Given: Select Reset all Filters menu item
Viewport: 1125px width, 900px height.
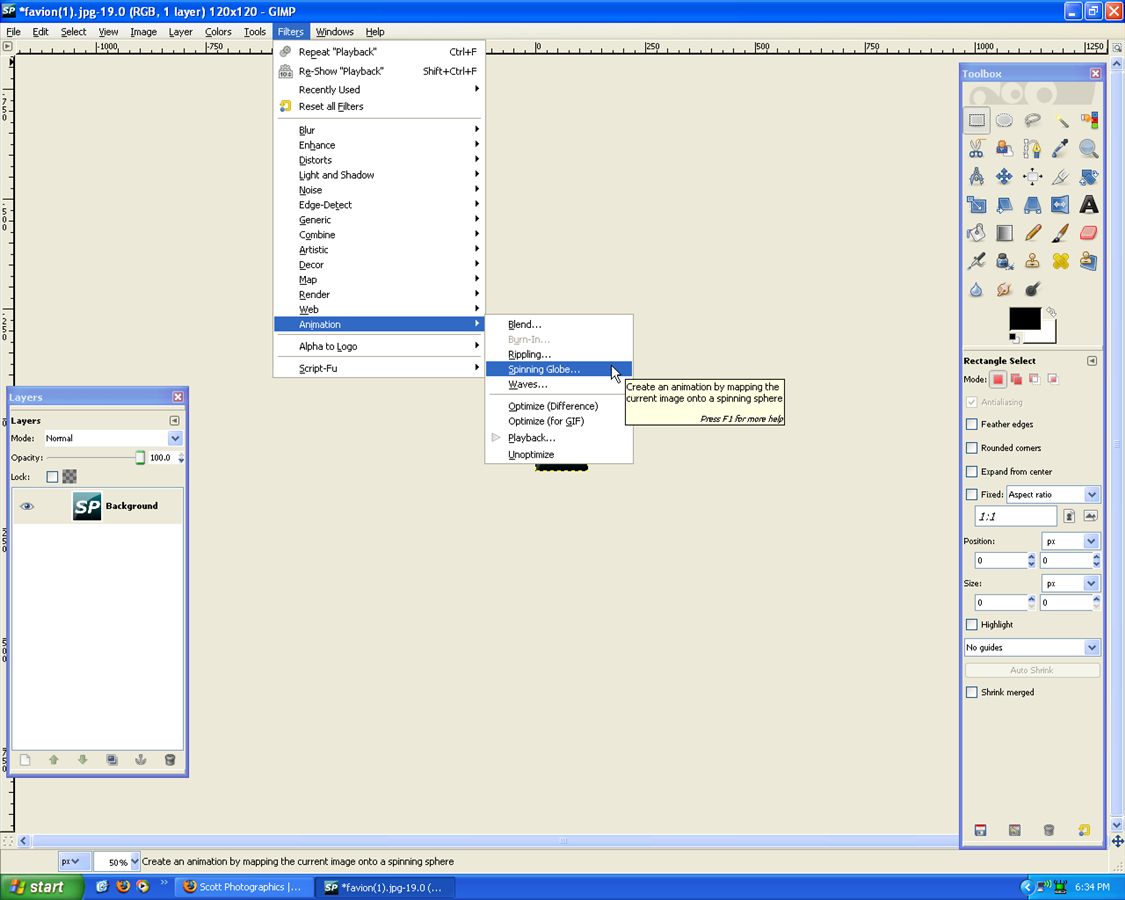Looking at the screenshot, I should [x=380, y=106].
